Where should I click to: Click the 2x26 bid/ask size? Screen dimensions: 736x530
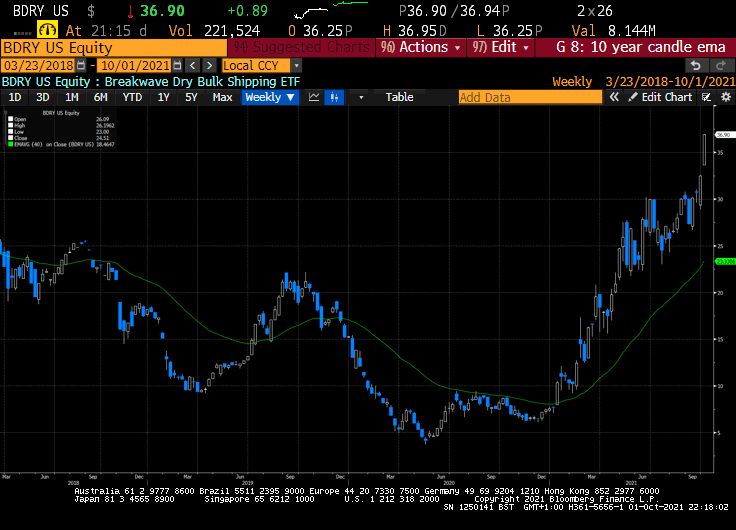pos(595,11)
